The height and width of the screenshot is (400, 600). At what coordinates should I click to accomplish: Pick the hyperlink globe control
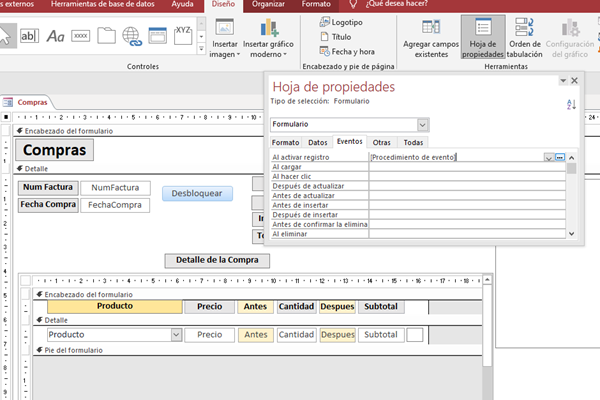(x=132, y=36)
